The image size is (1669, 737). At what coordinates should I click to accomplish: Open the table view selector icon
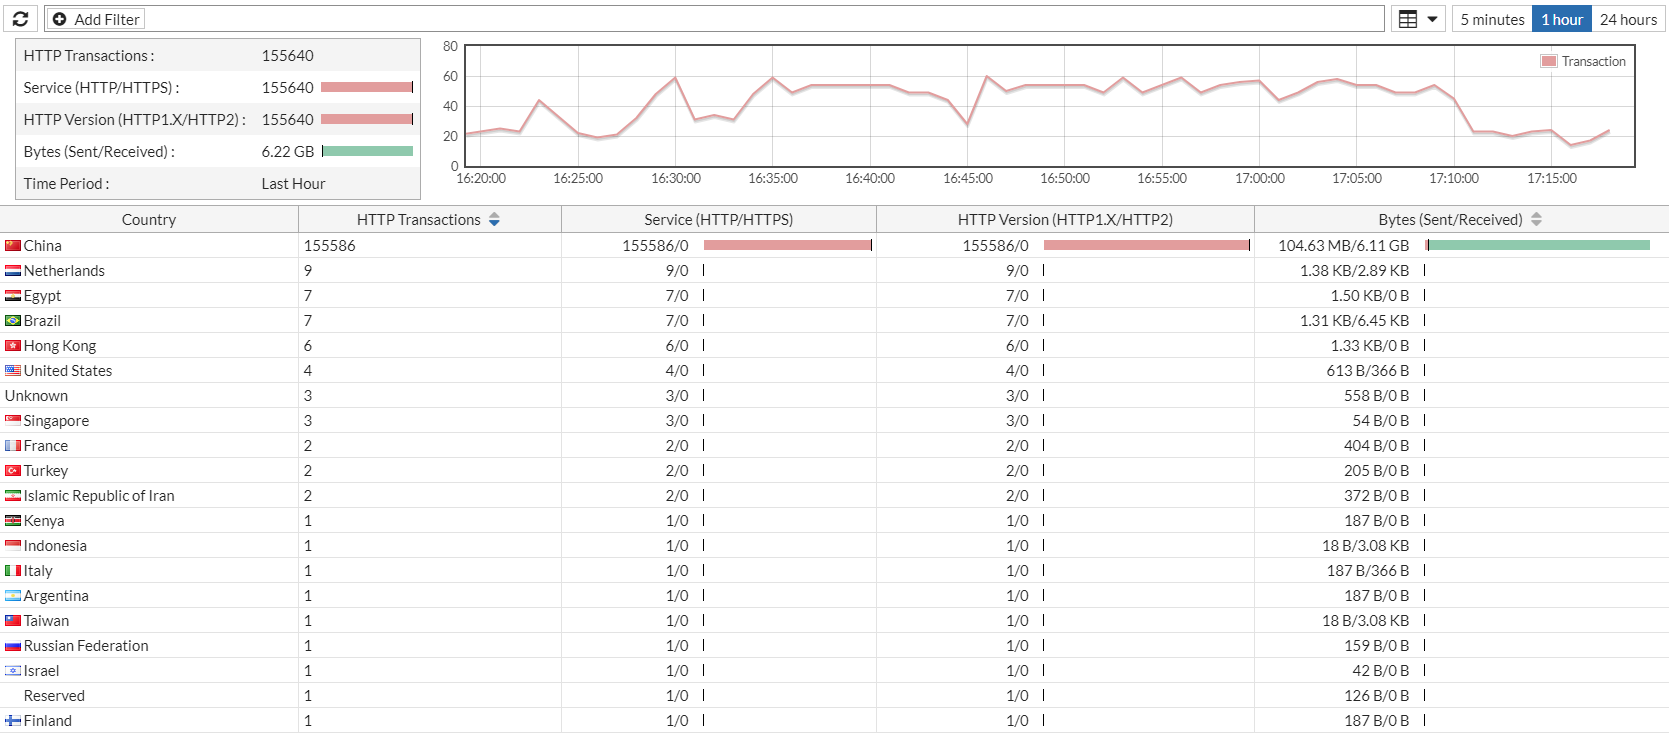(1408, 19)
